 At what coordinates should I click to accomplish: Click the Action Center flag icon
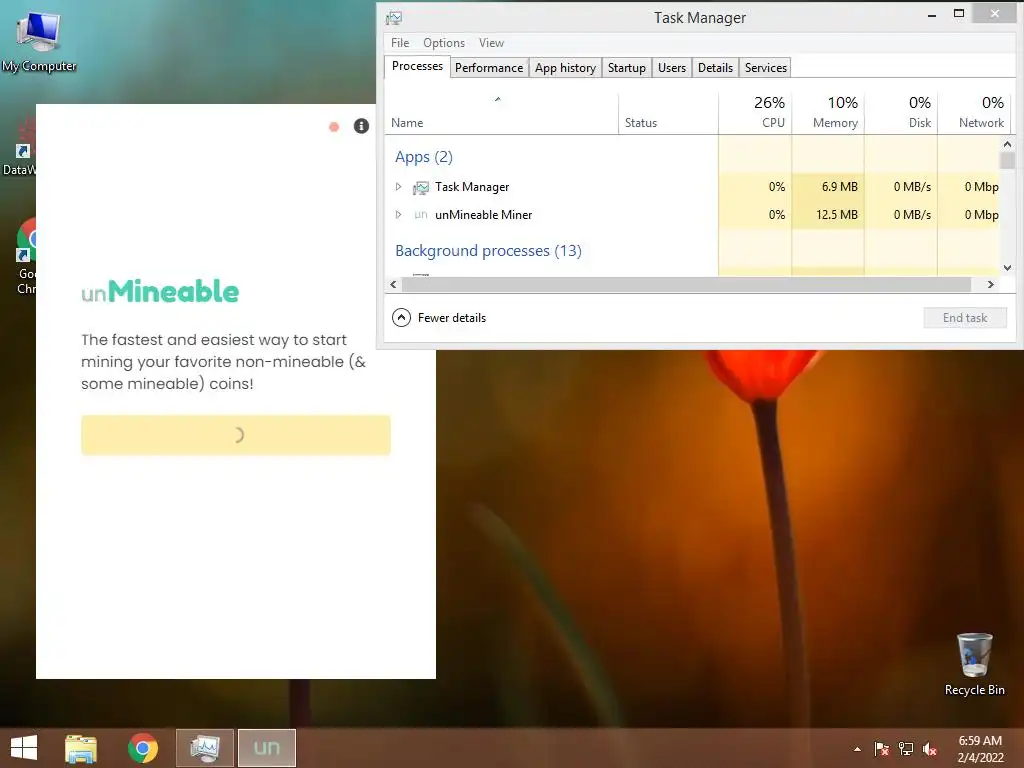pyautogui.click(x=881, y=749)
